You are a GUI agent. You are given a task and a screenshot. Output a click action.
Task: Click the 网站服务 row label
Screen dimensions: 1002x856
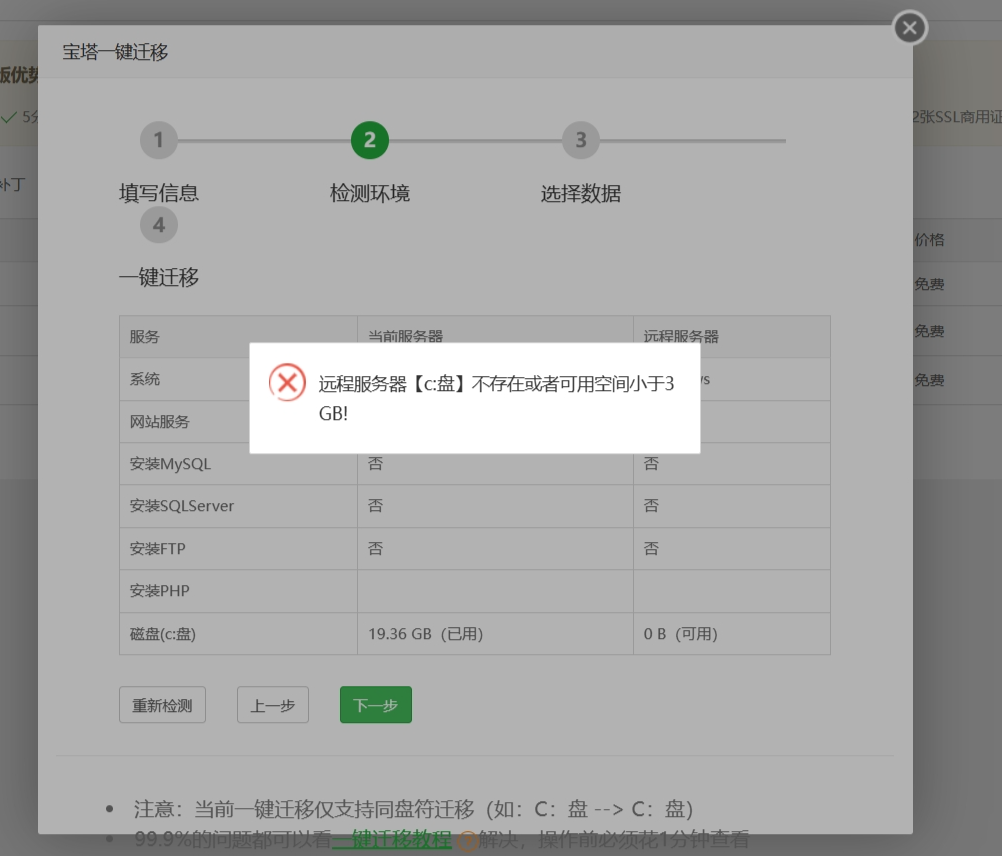[160, 422]
